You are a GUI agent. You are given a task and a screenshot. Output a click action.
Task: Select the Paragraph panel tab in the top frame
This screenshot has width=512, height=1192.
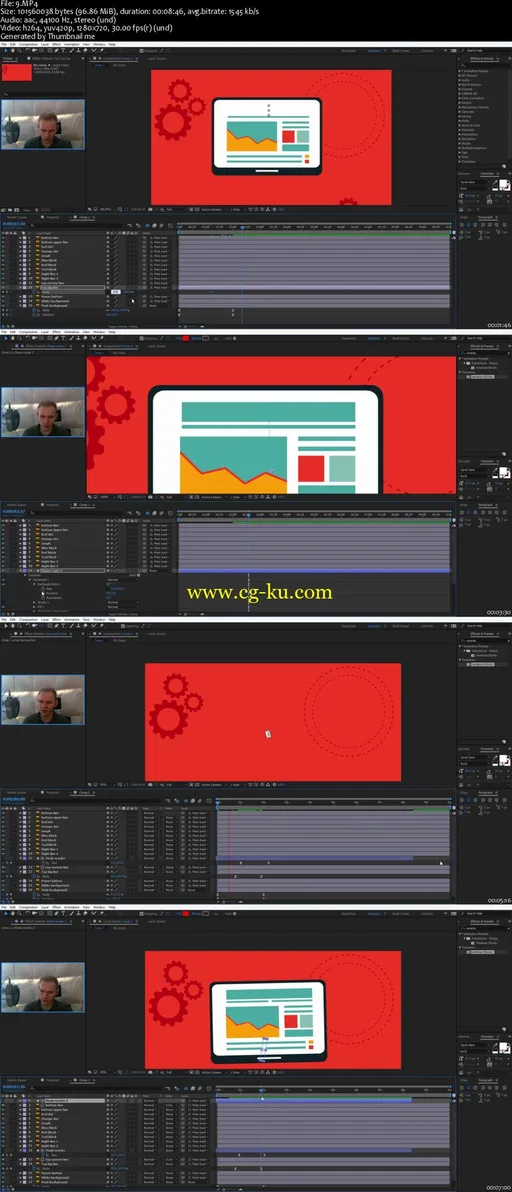click(485, 218)
